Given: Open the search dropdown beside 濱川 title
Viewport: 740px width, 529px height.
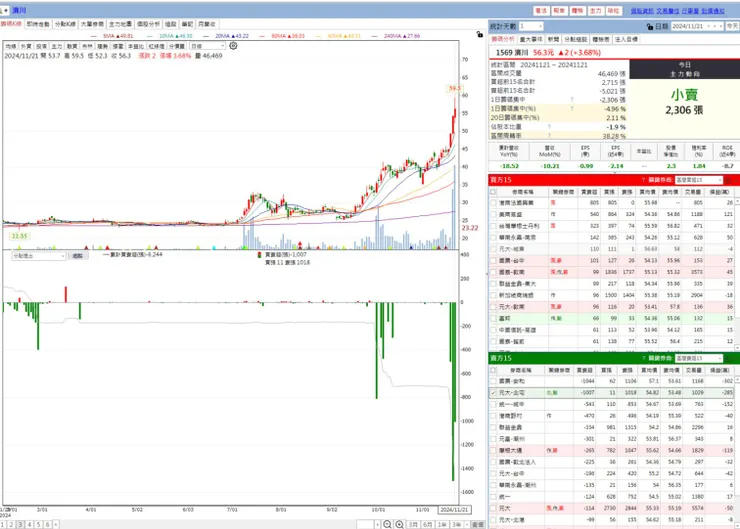Looking at the screenshot, I should click(5, 10).
